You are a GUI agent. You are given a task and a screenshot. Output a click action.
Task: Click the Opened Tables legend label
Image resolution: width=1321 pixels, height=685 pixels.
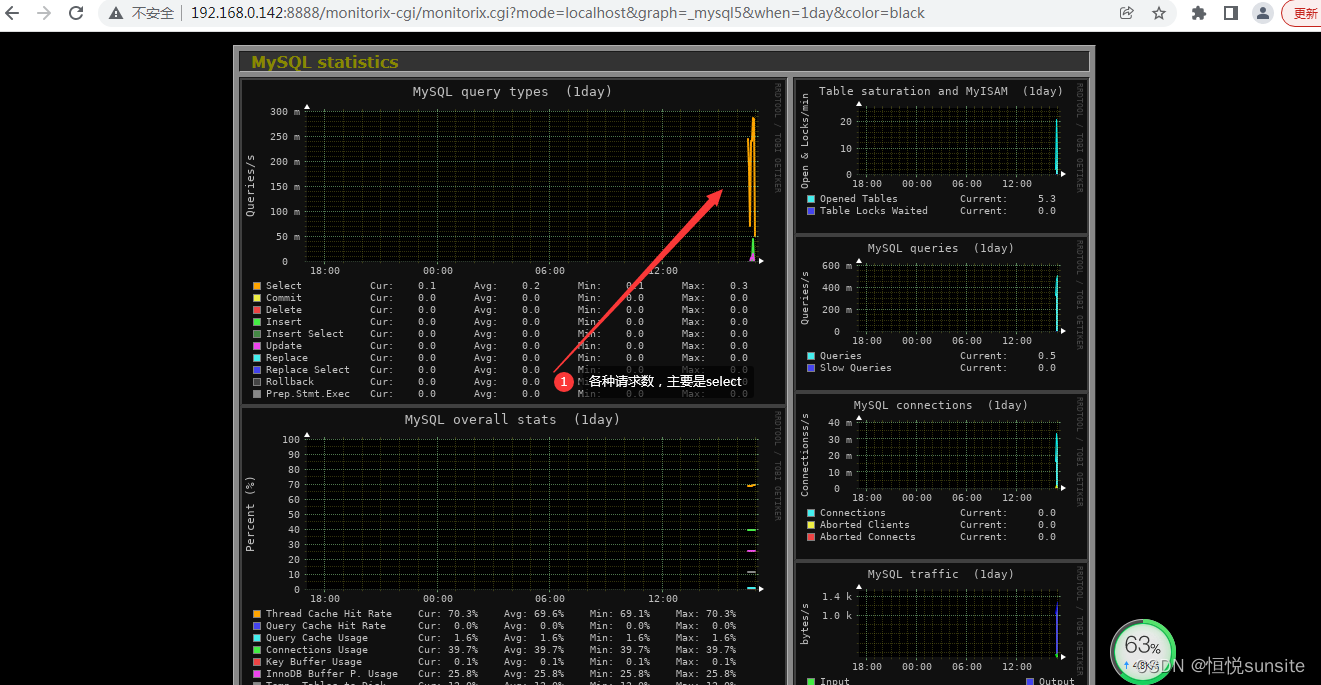pos(859,199)
